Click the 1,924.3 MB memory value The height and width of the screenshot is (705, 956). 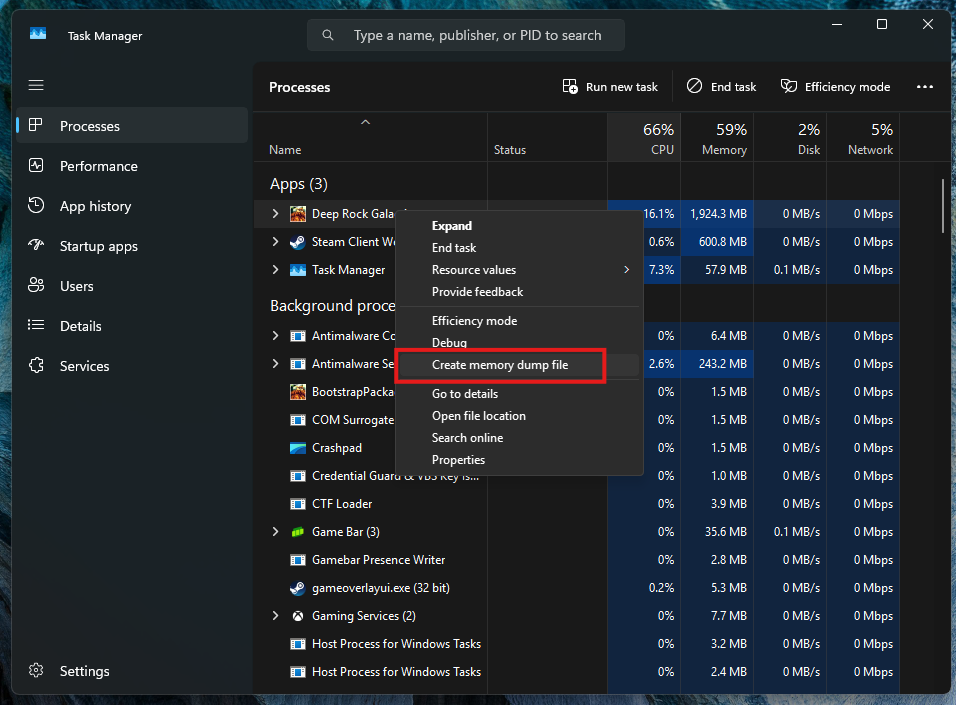point(718,214)
